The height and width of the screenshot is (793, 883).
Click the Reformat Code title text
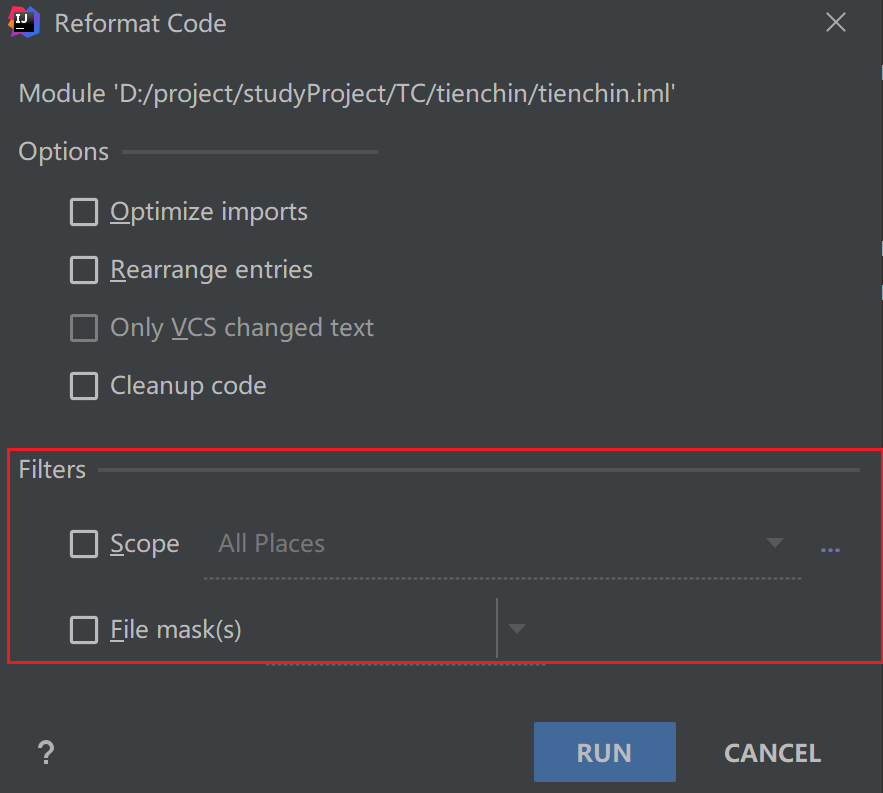(x=140, y=23)
